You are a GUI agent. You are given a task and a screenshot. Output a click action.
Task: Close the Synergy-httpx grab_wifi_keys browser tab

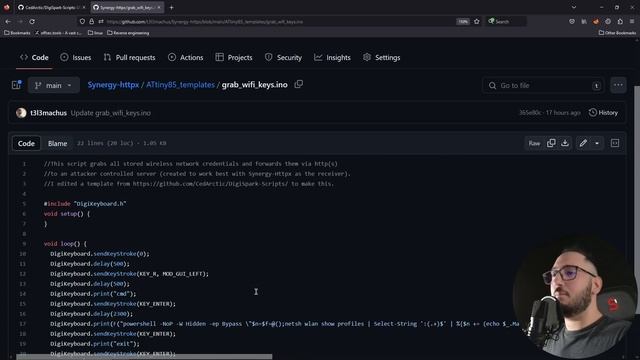[x=159, y=7]
